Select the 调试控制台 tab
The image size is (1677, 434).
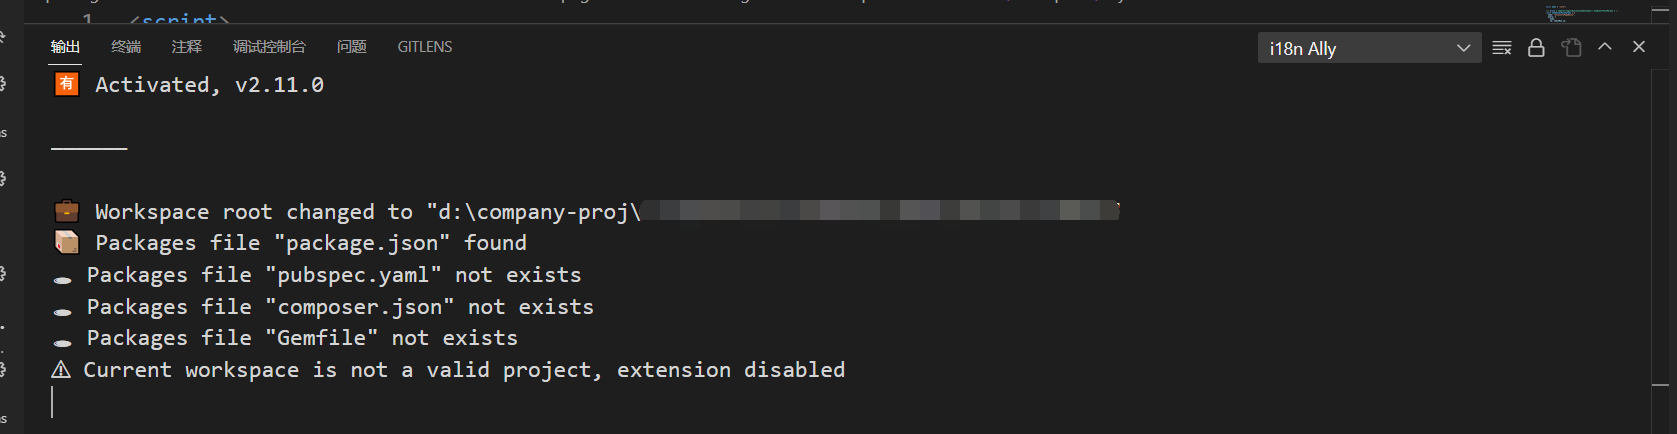pyautogui.click(x=269, y=47)
